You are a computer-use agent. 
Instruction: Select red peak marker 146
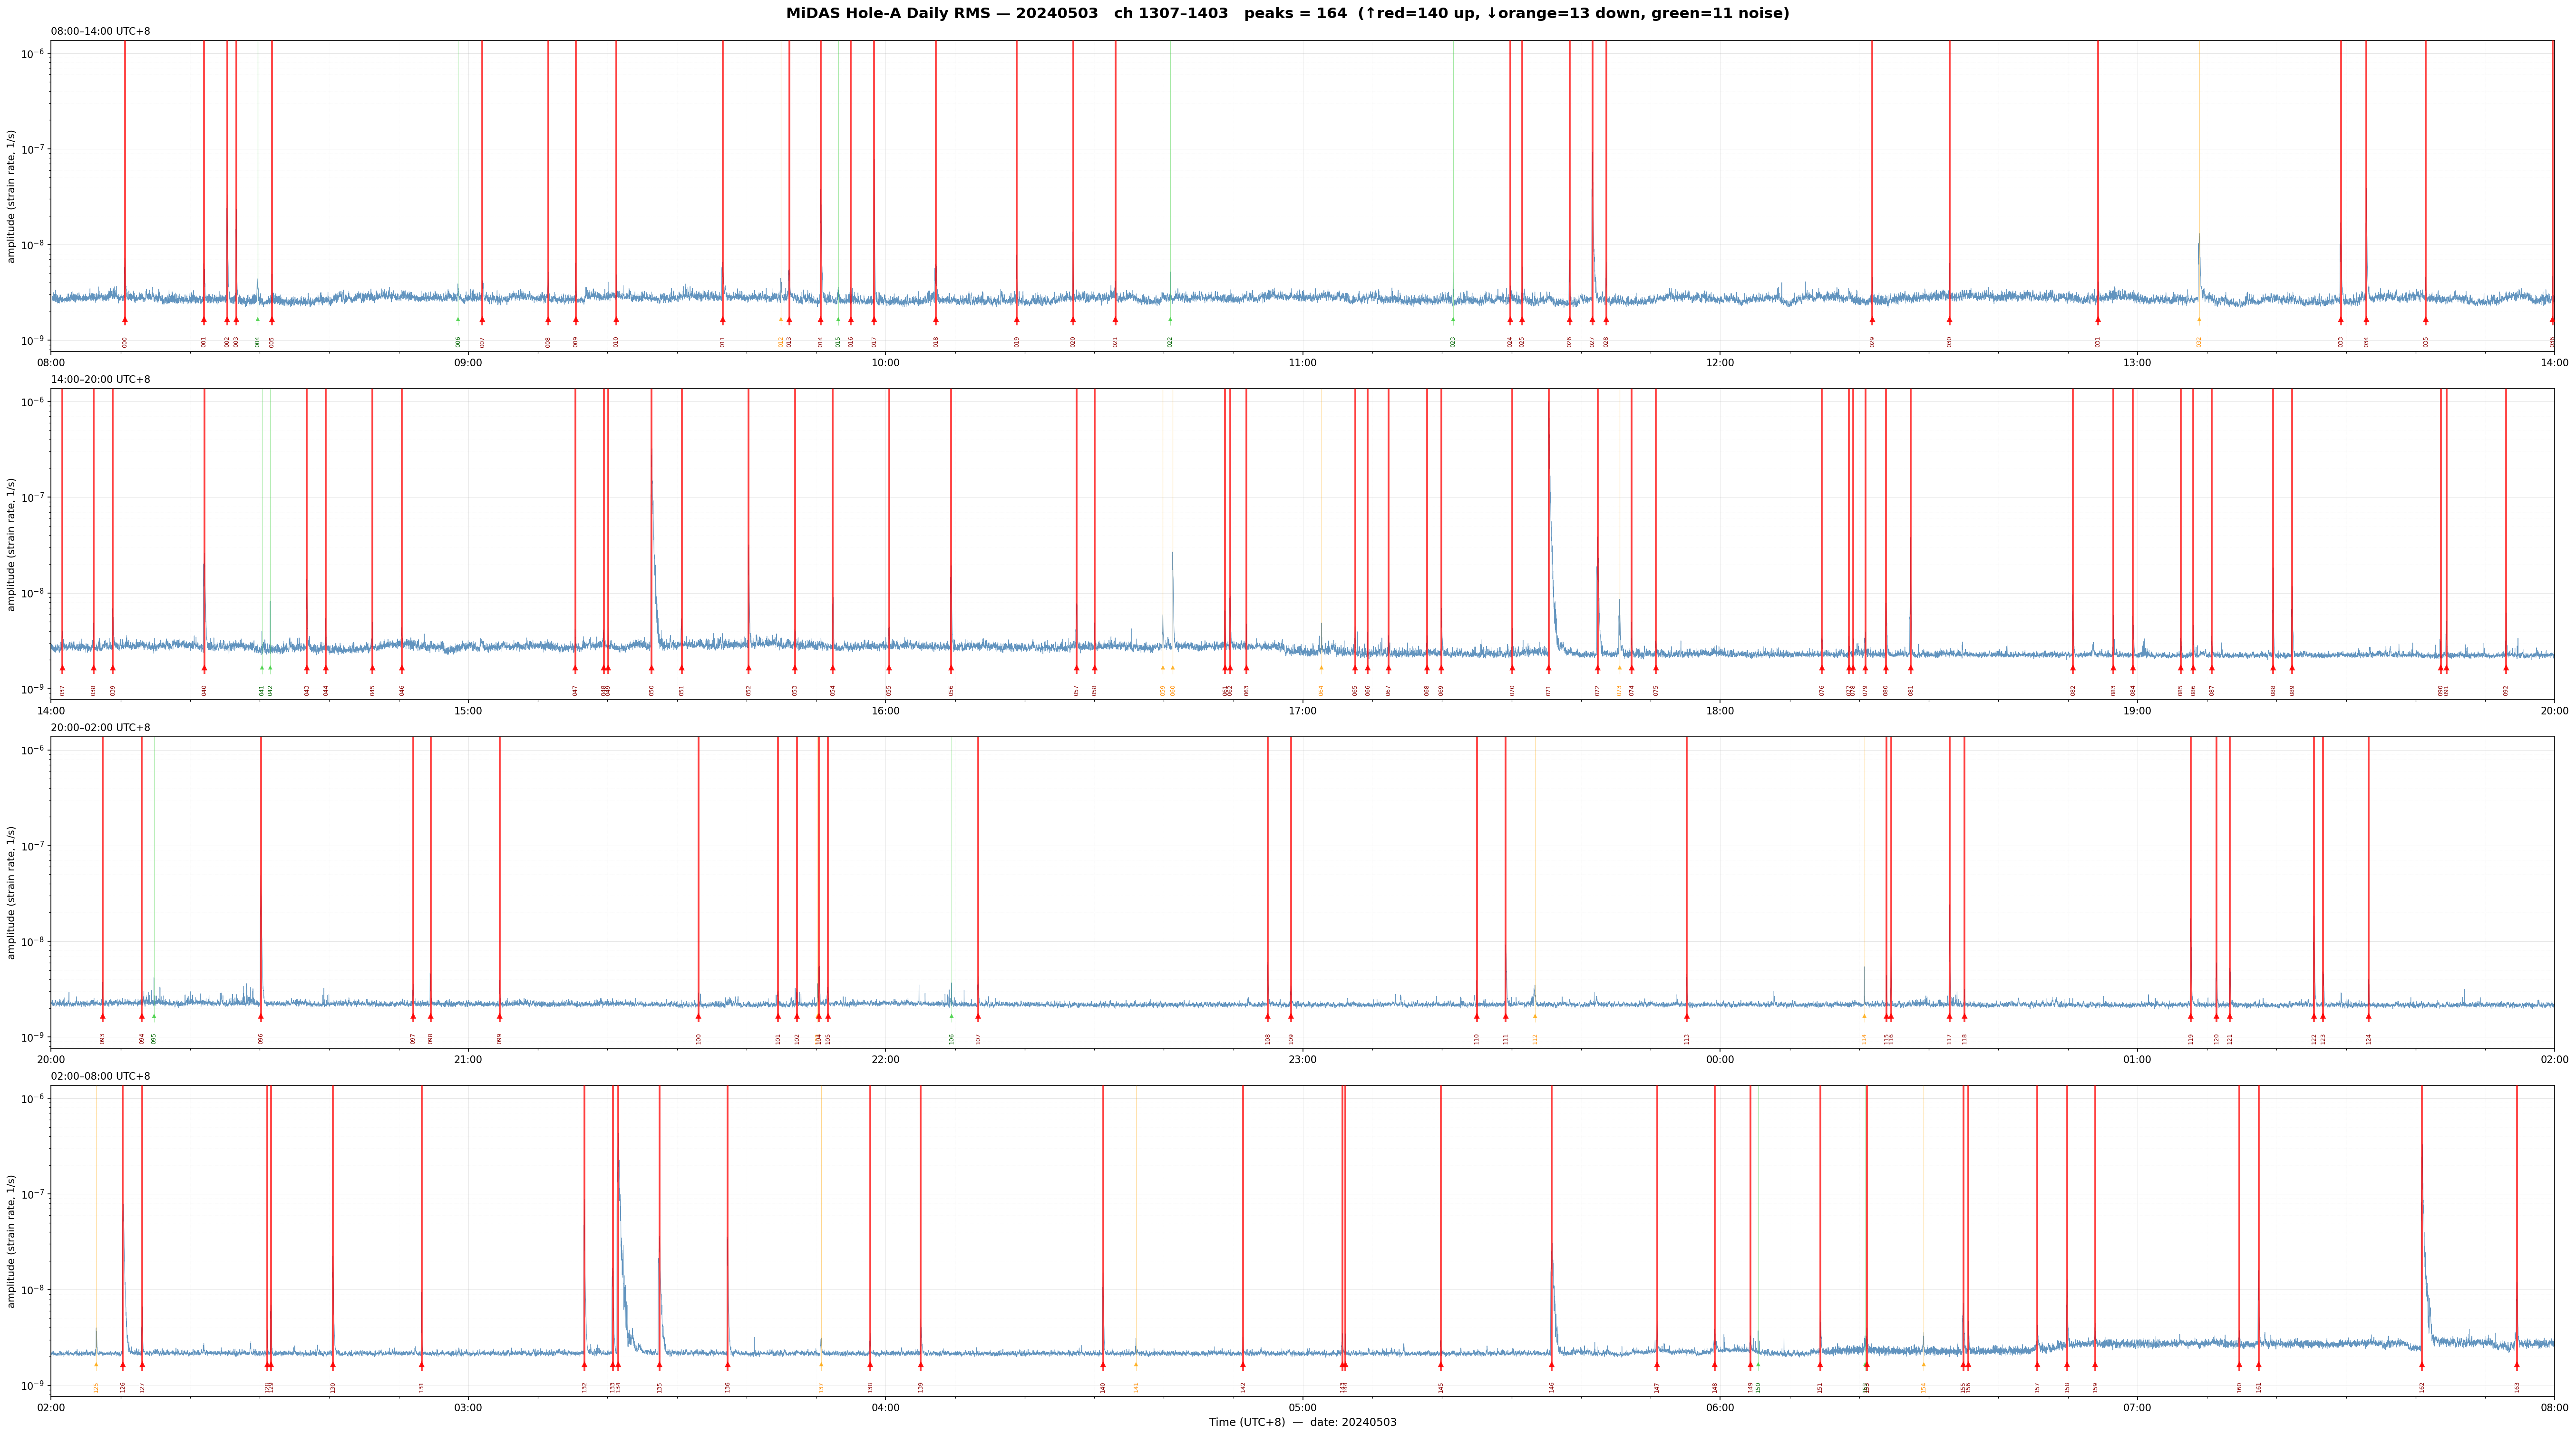pos(1552,1365)
